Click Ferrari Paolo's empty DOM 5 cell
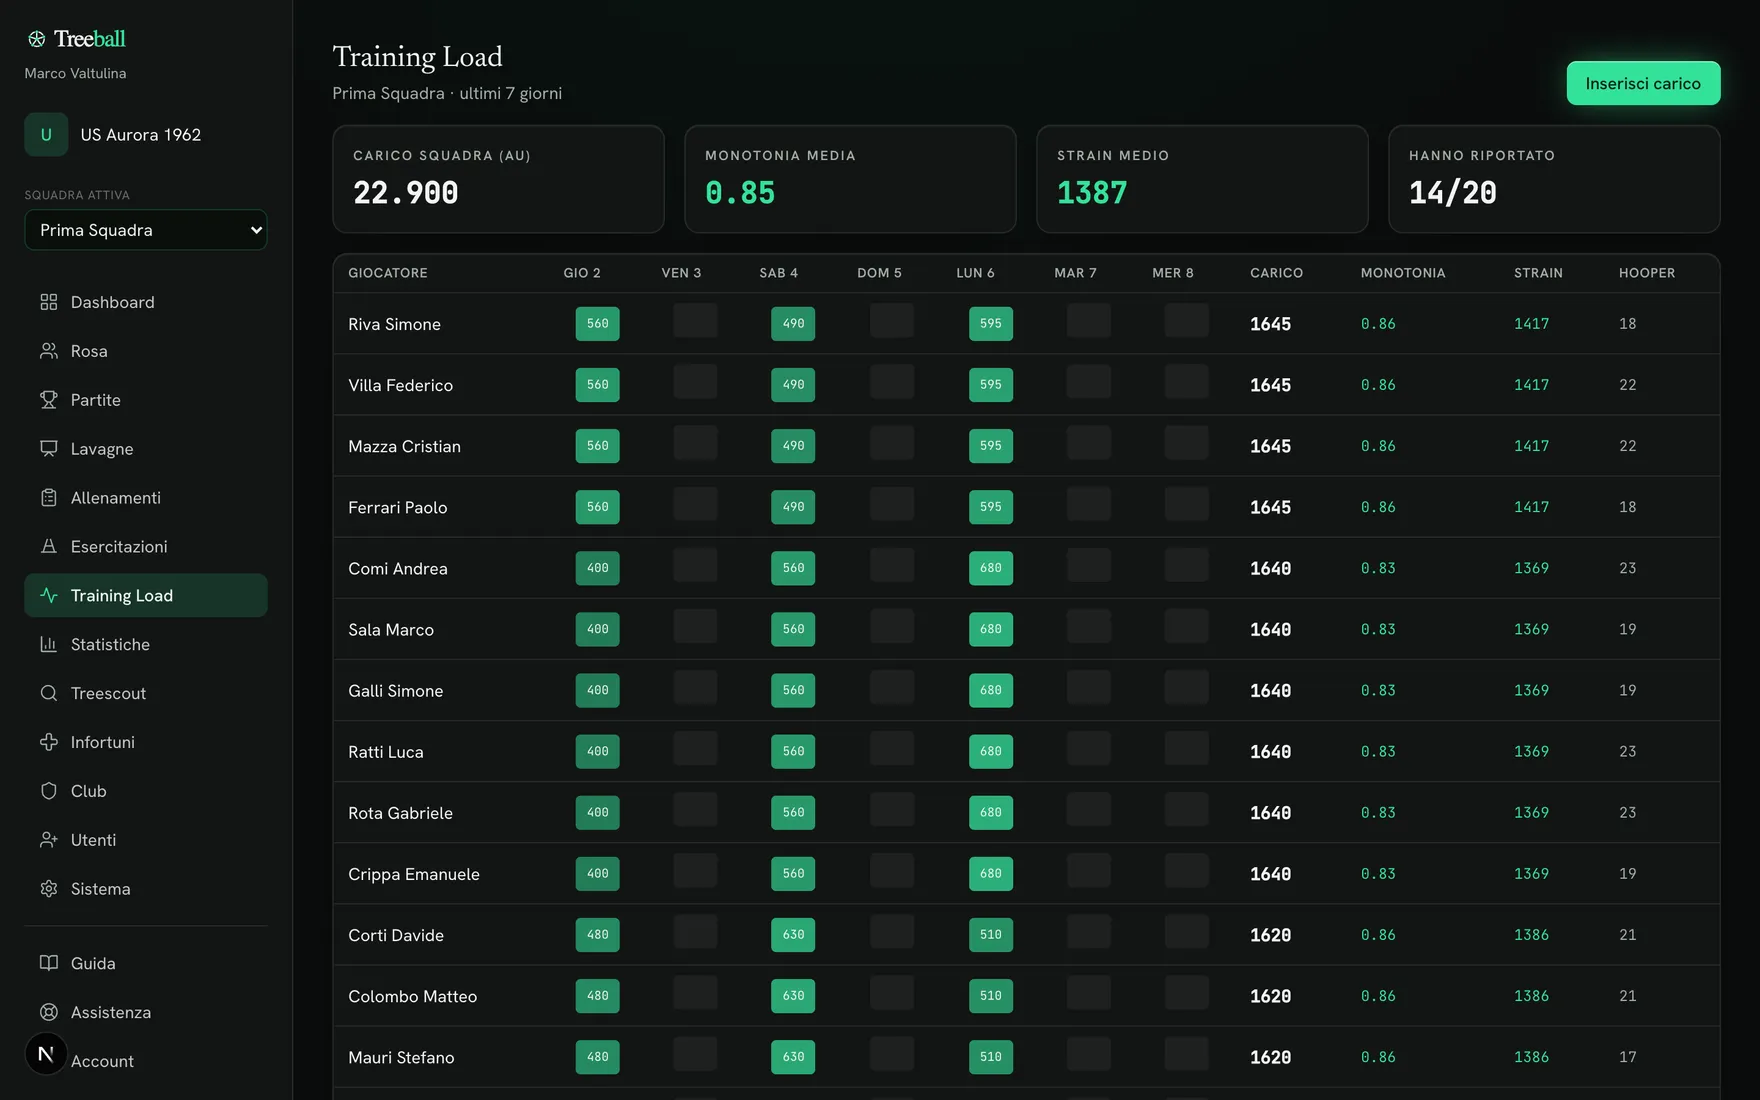The width and height of the screenshot is (1760, 1100). point(892,505)
